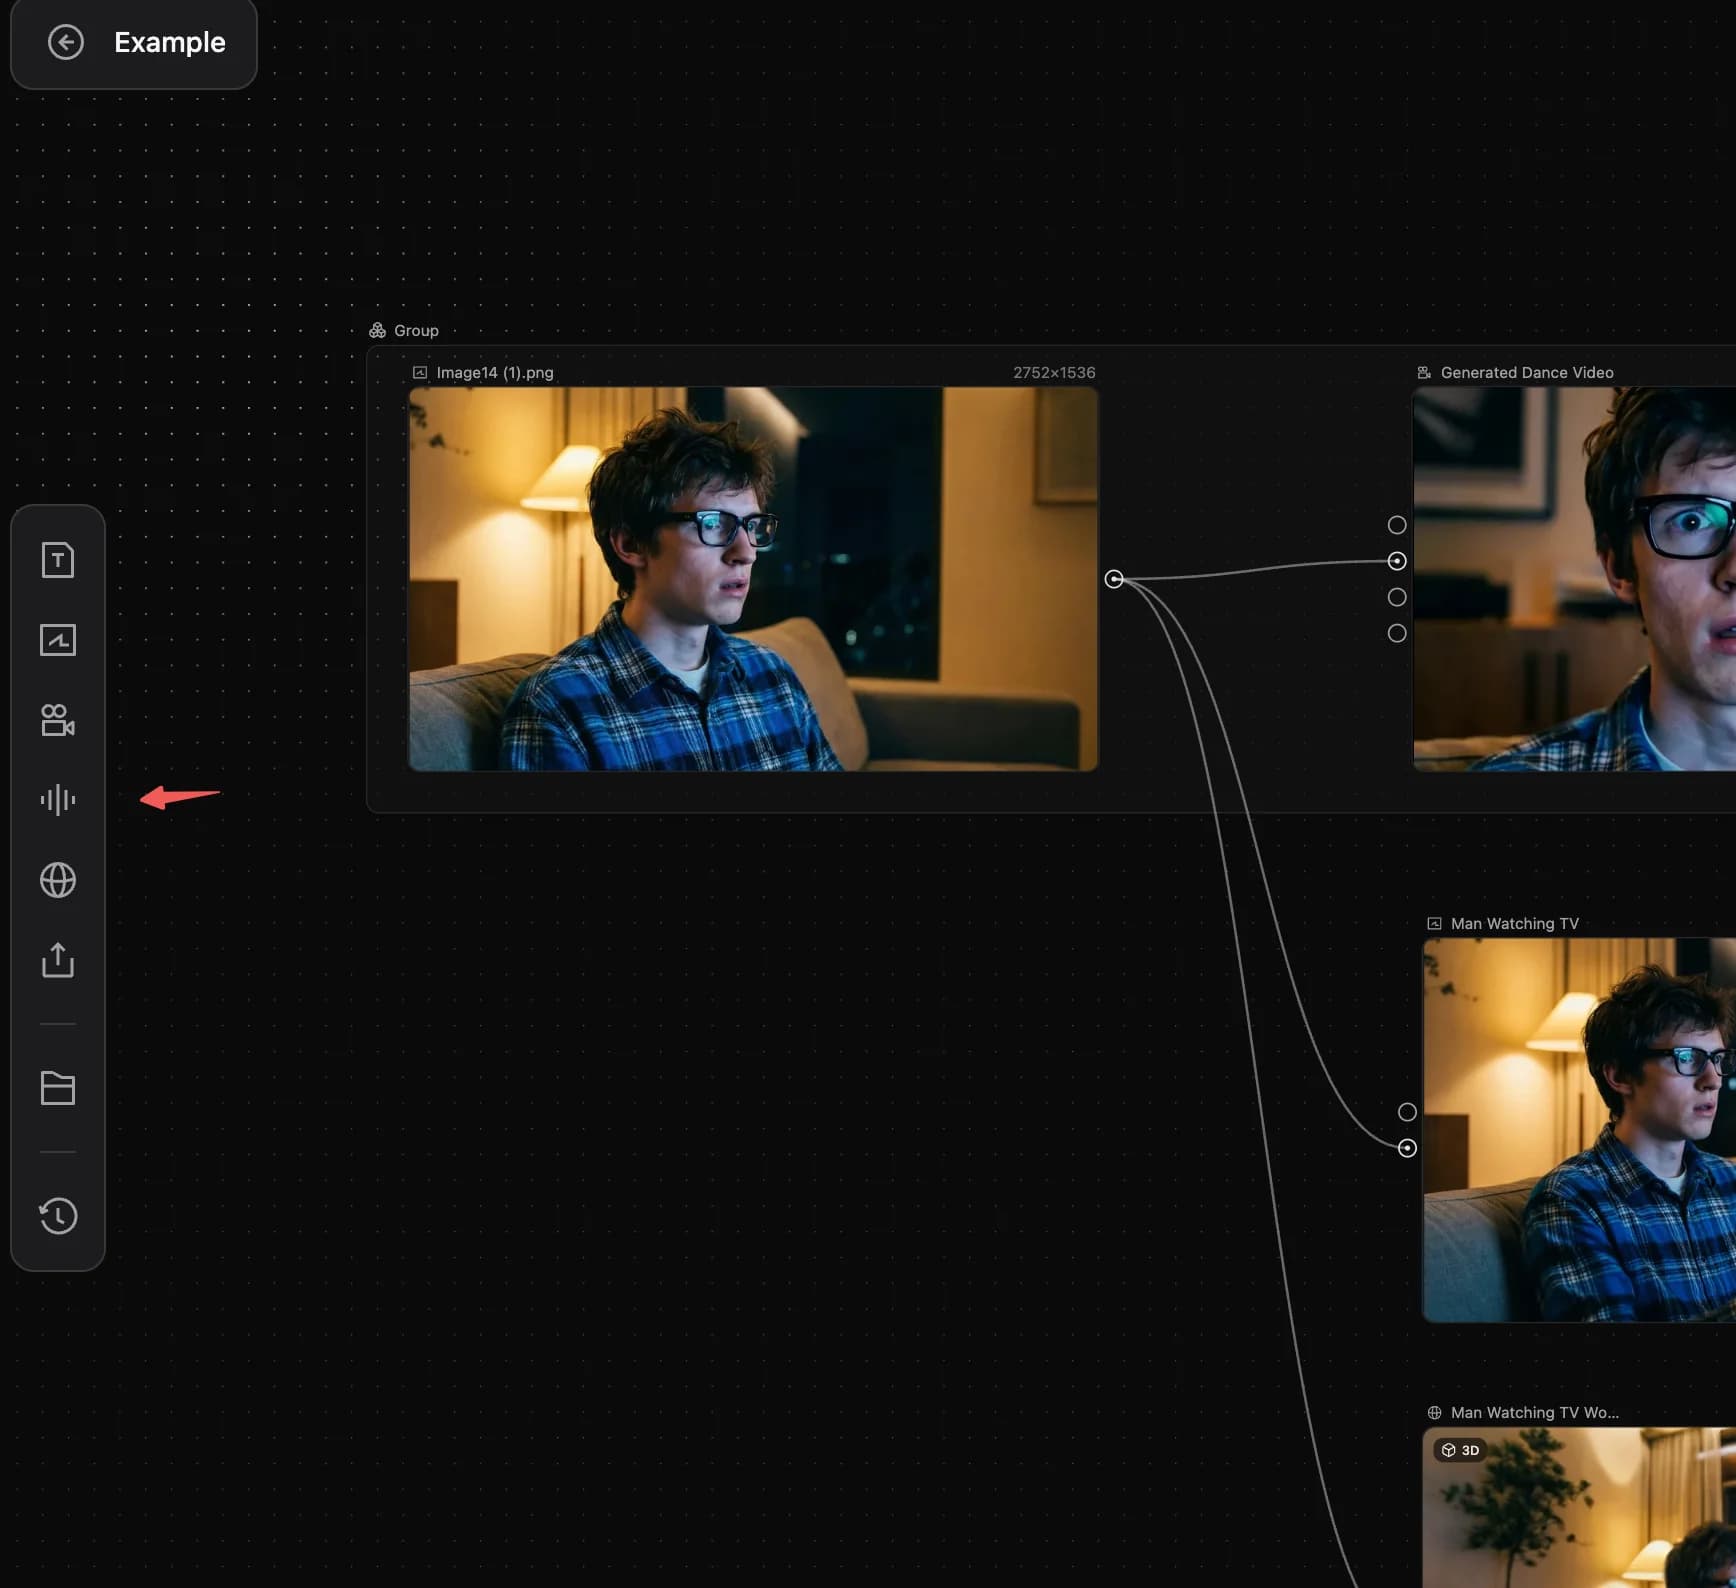Select the Man Watching TV image thumbnail

[x=1579, y=1130]
